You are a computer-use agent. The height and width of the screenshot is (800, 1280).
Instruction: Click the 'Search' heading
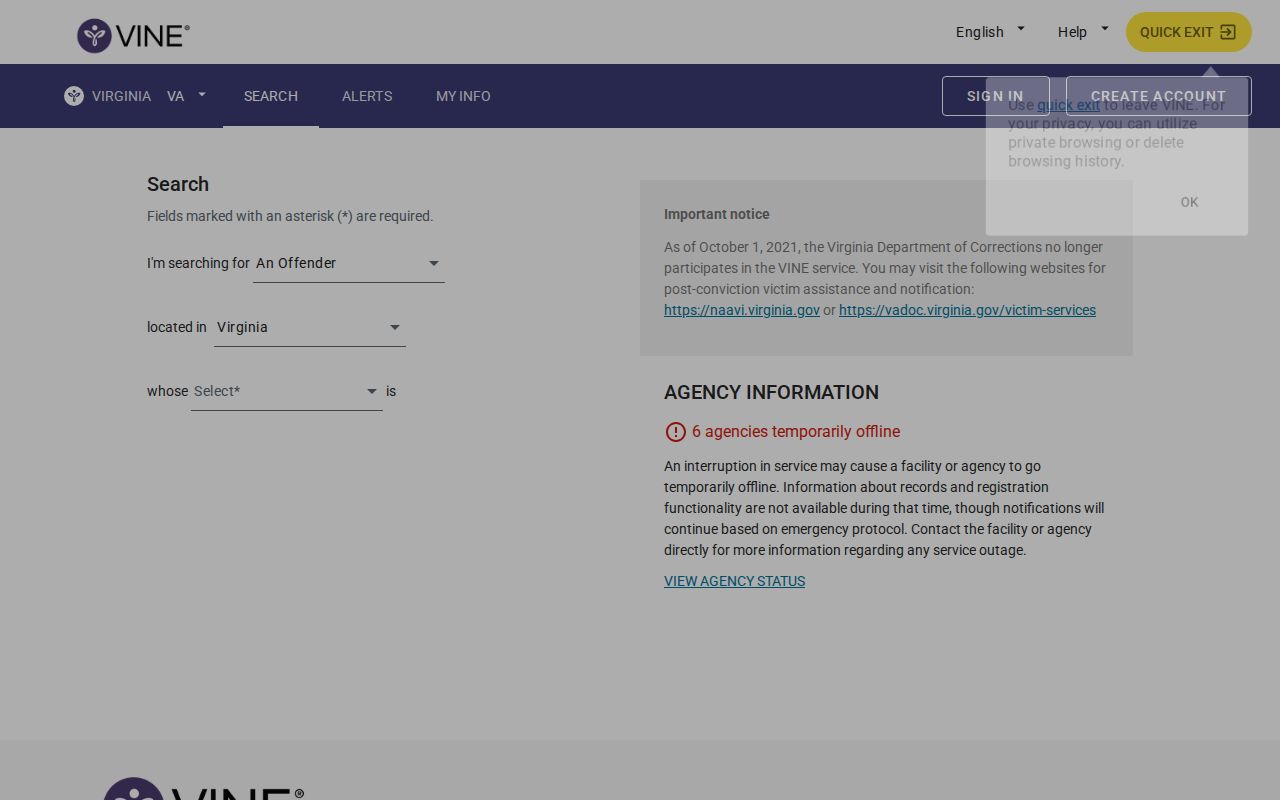coord(178,184)
